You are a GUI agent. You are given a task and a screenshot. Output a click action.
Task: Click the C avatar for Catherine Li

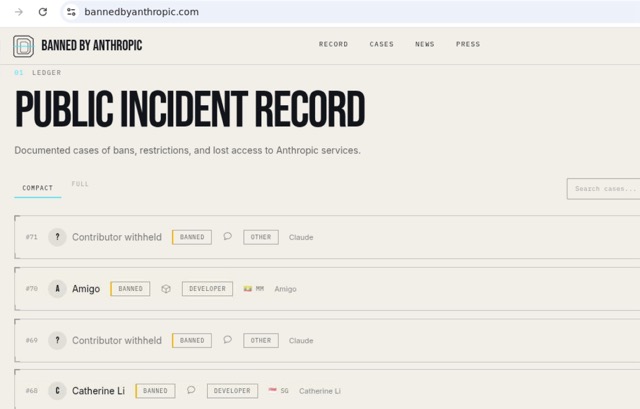coord(57,391)
